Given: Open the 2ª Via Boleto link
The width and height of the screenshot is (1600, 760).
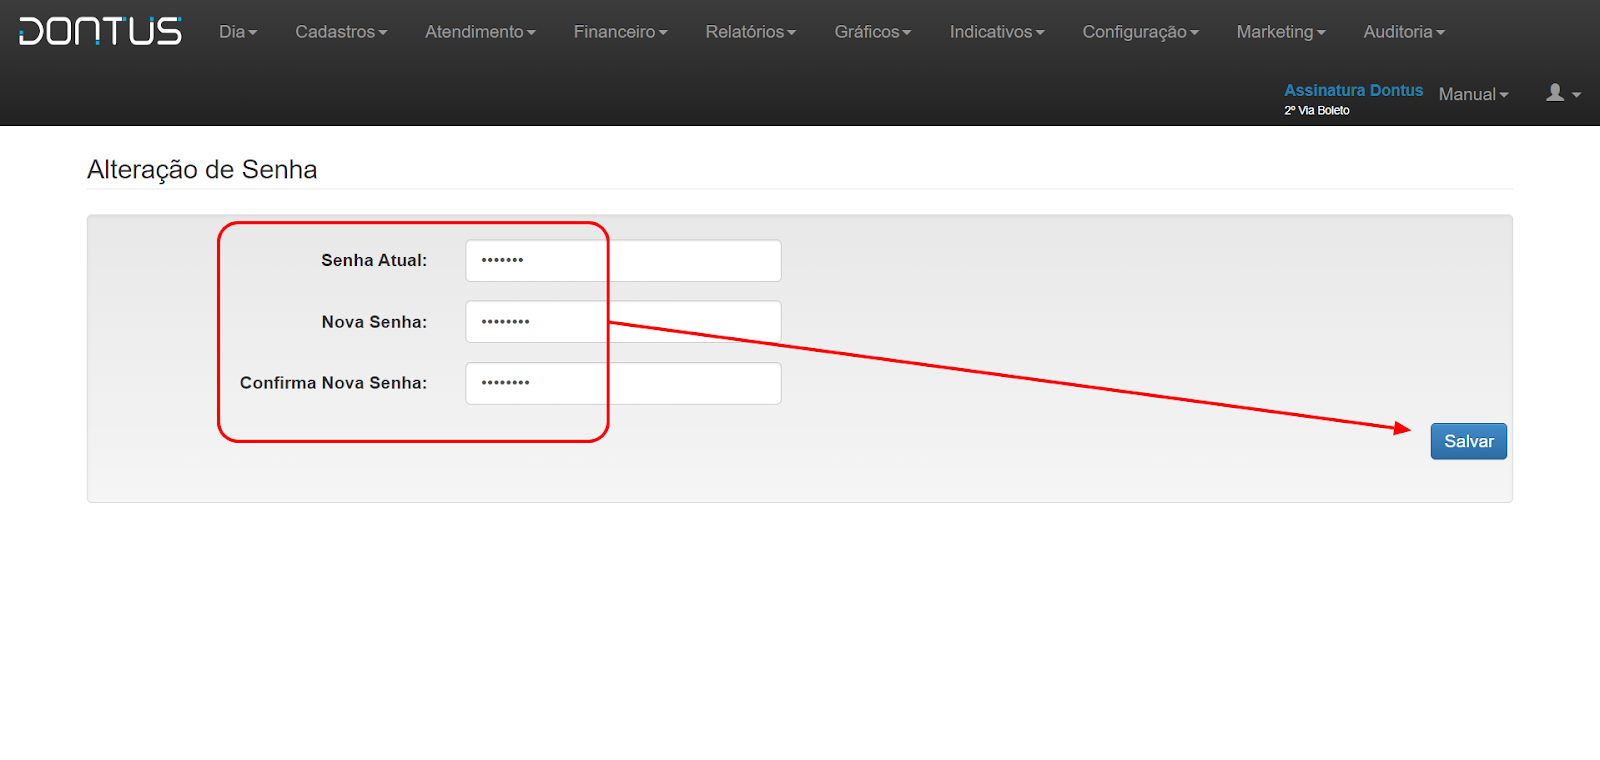Looking at the screenshot, I should 1317,111.
